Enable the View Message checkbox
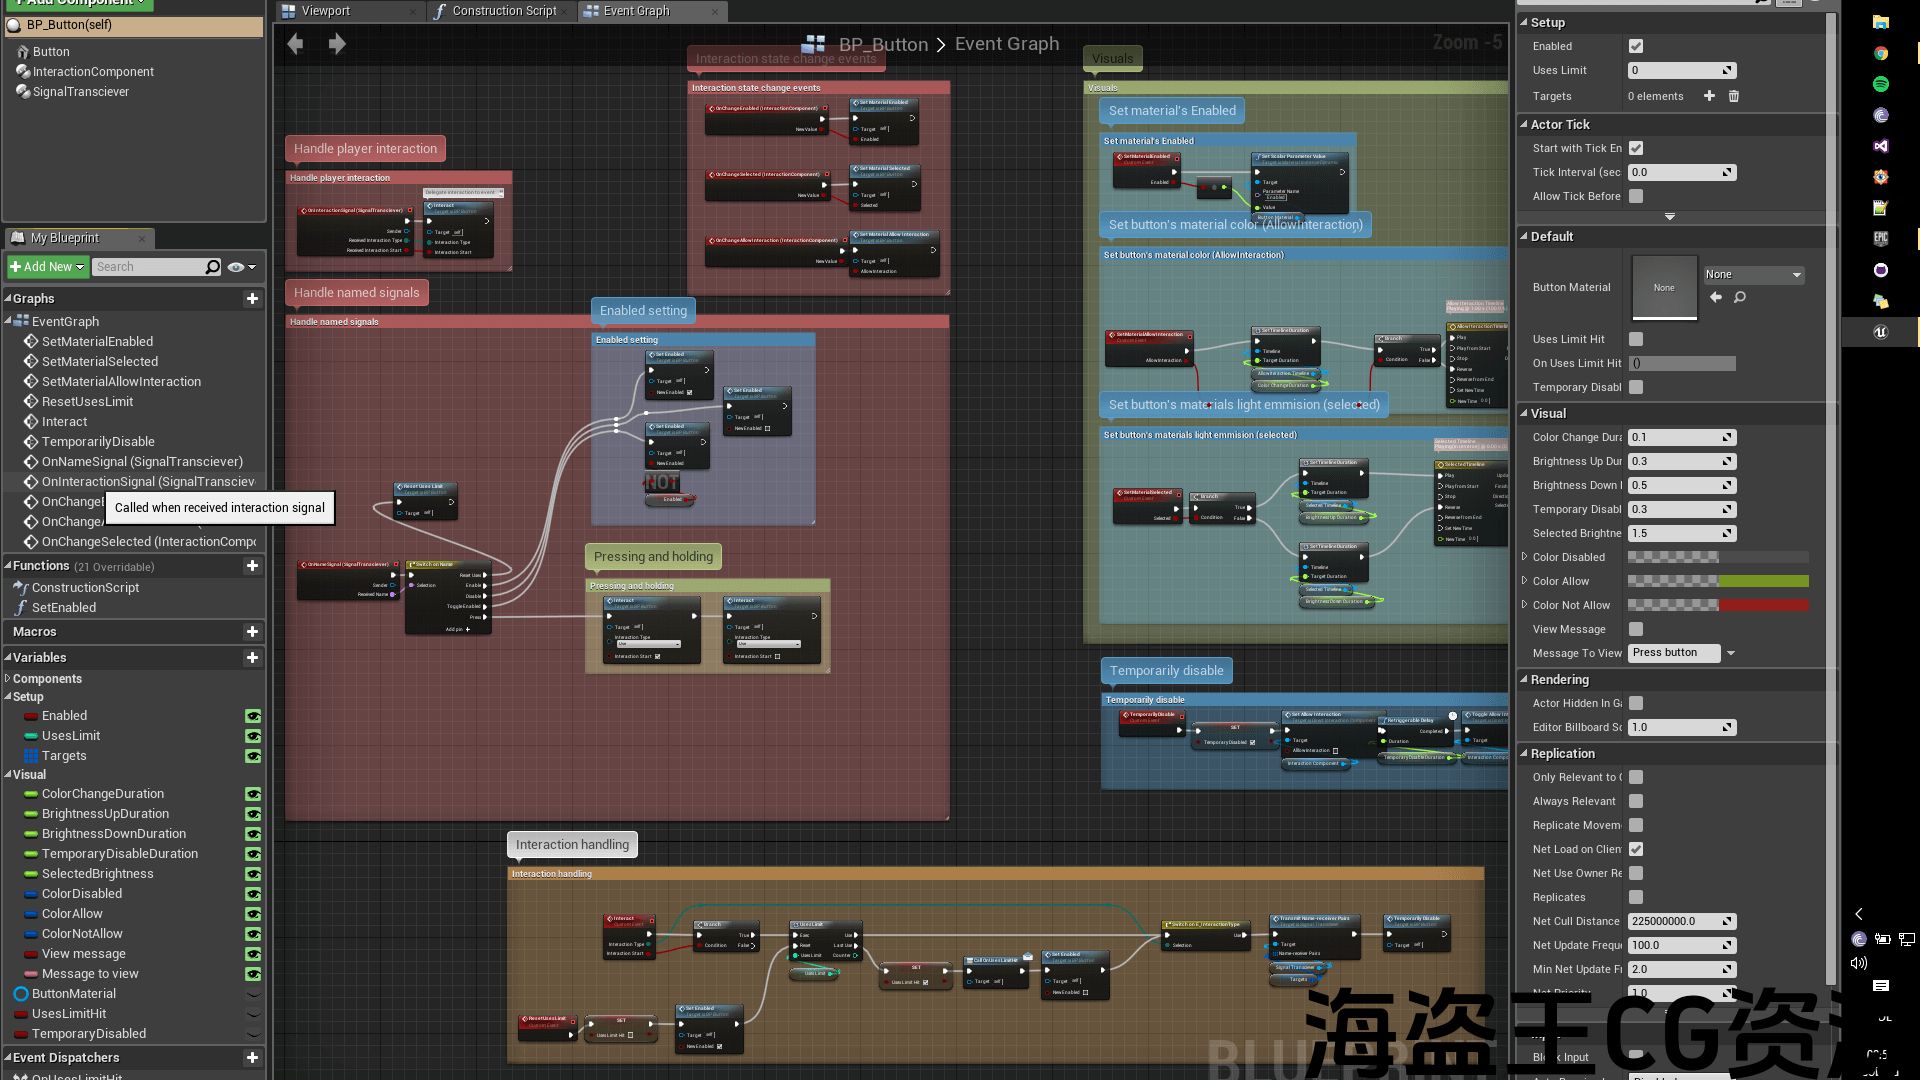Screen dimensions: 1920x1080 [x=1636, y=629]
